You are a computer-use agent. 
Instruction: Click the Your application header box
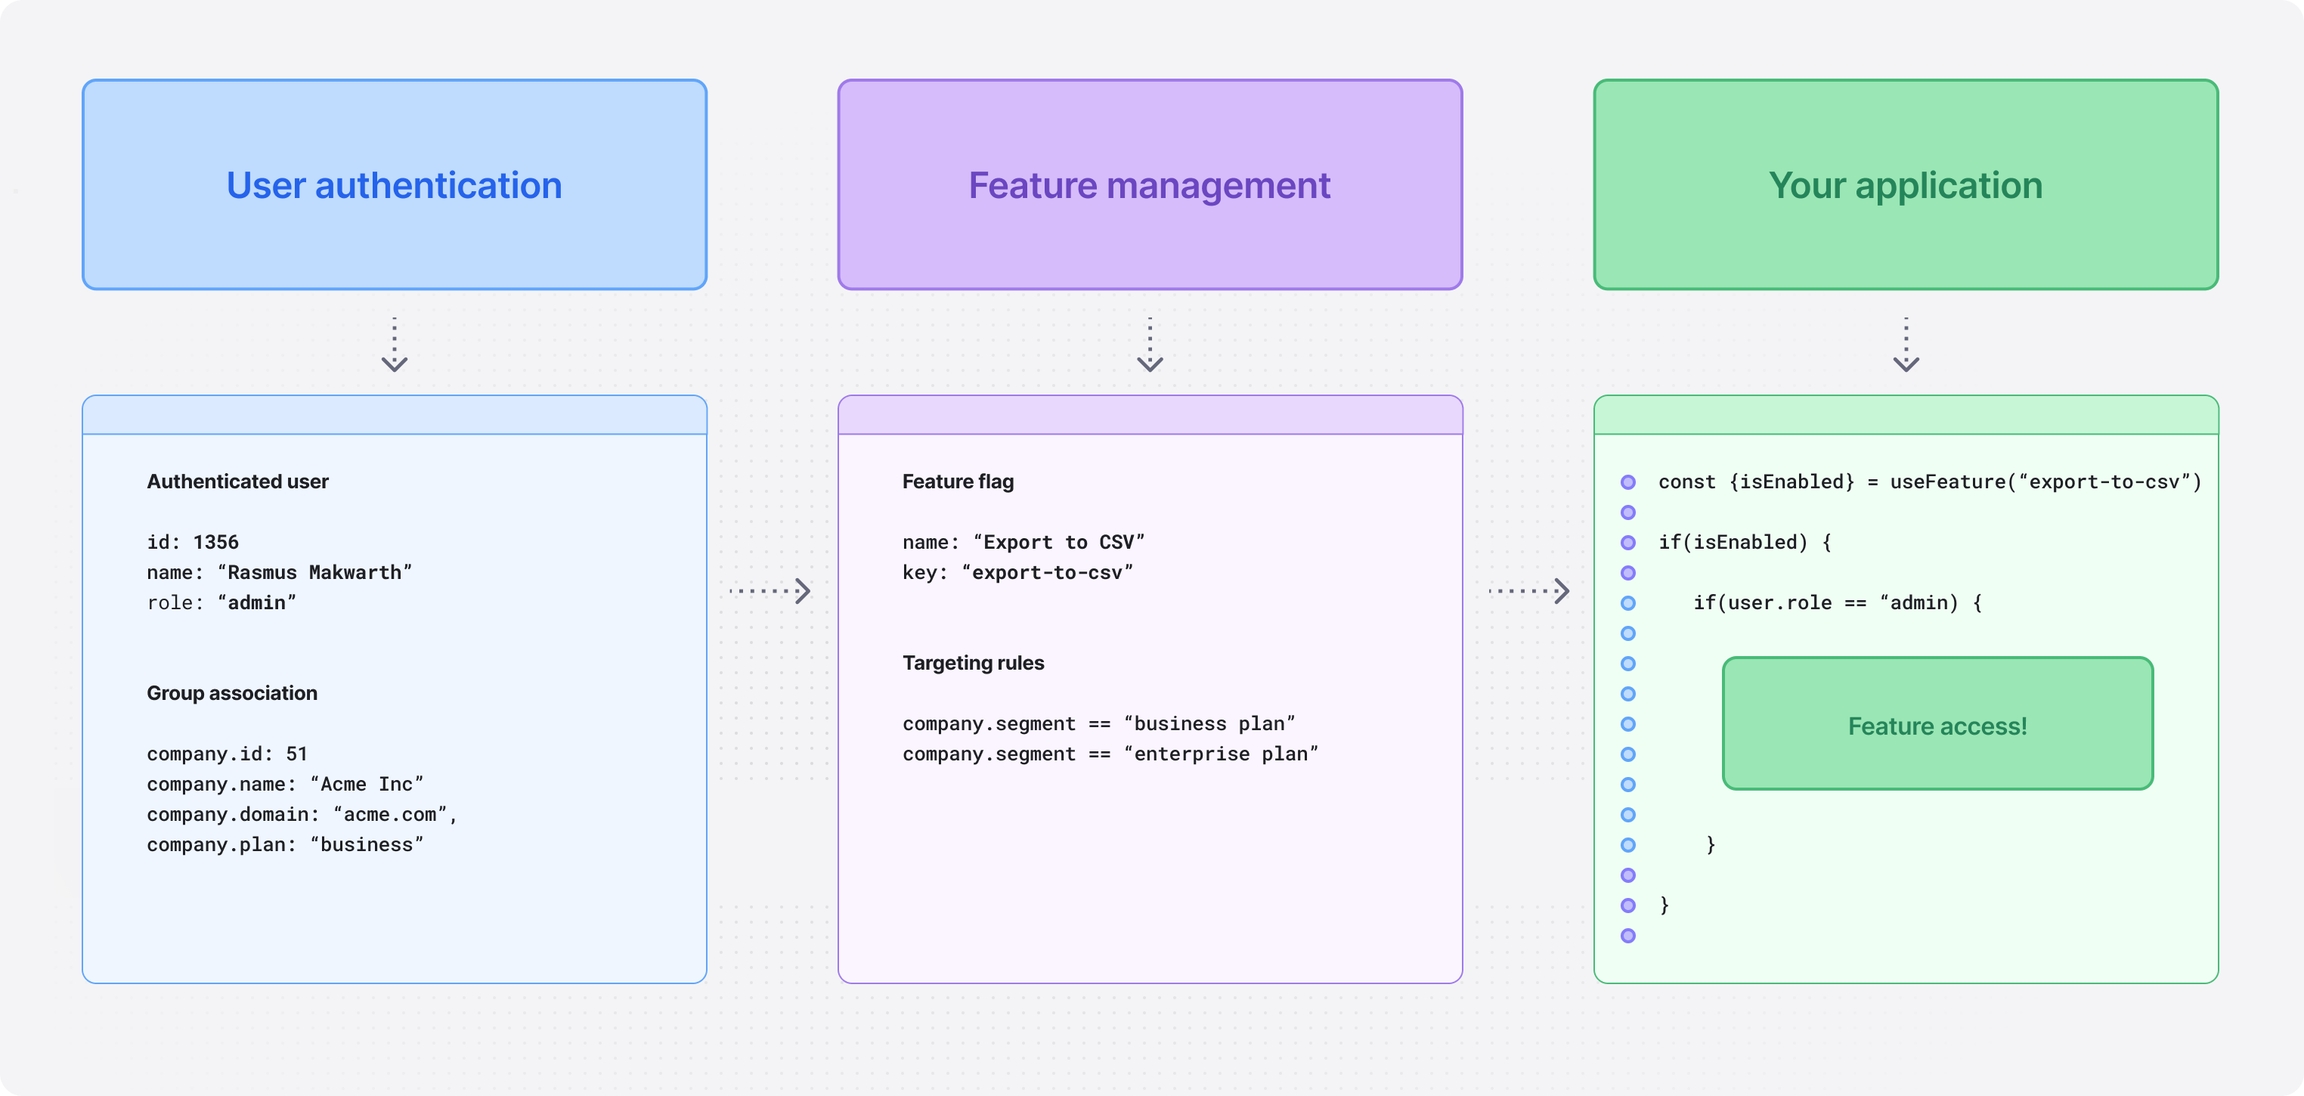[x=1905, y=185]
